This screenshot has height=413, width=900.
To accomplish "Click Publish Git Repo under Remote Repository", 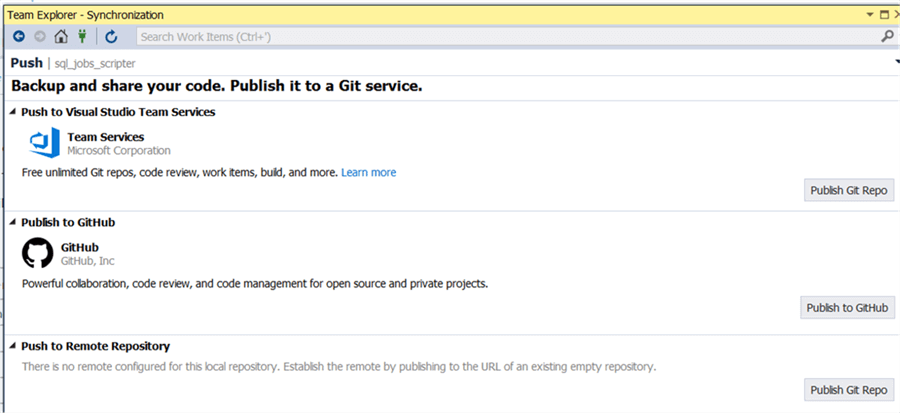I will (x=848, y=390).
